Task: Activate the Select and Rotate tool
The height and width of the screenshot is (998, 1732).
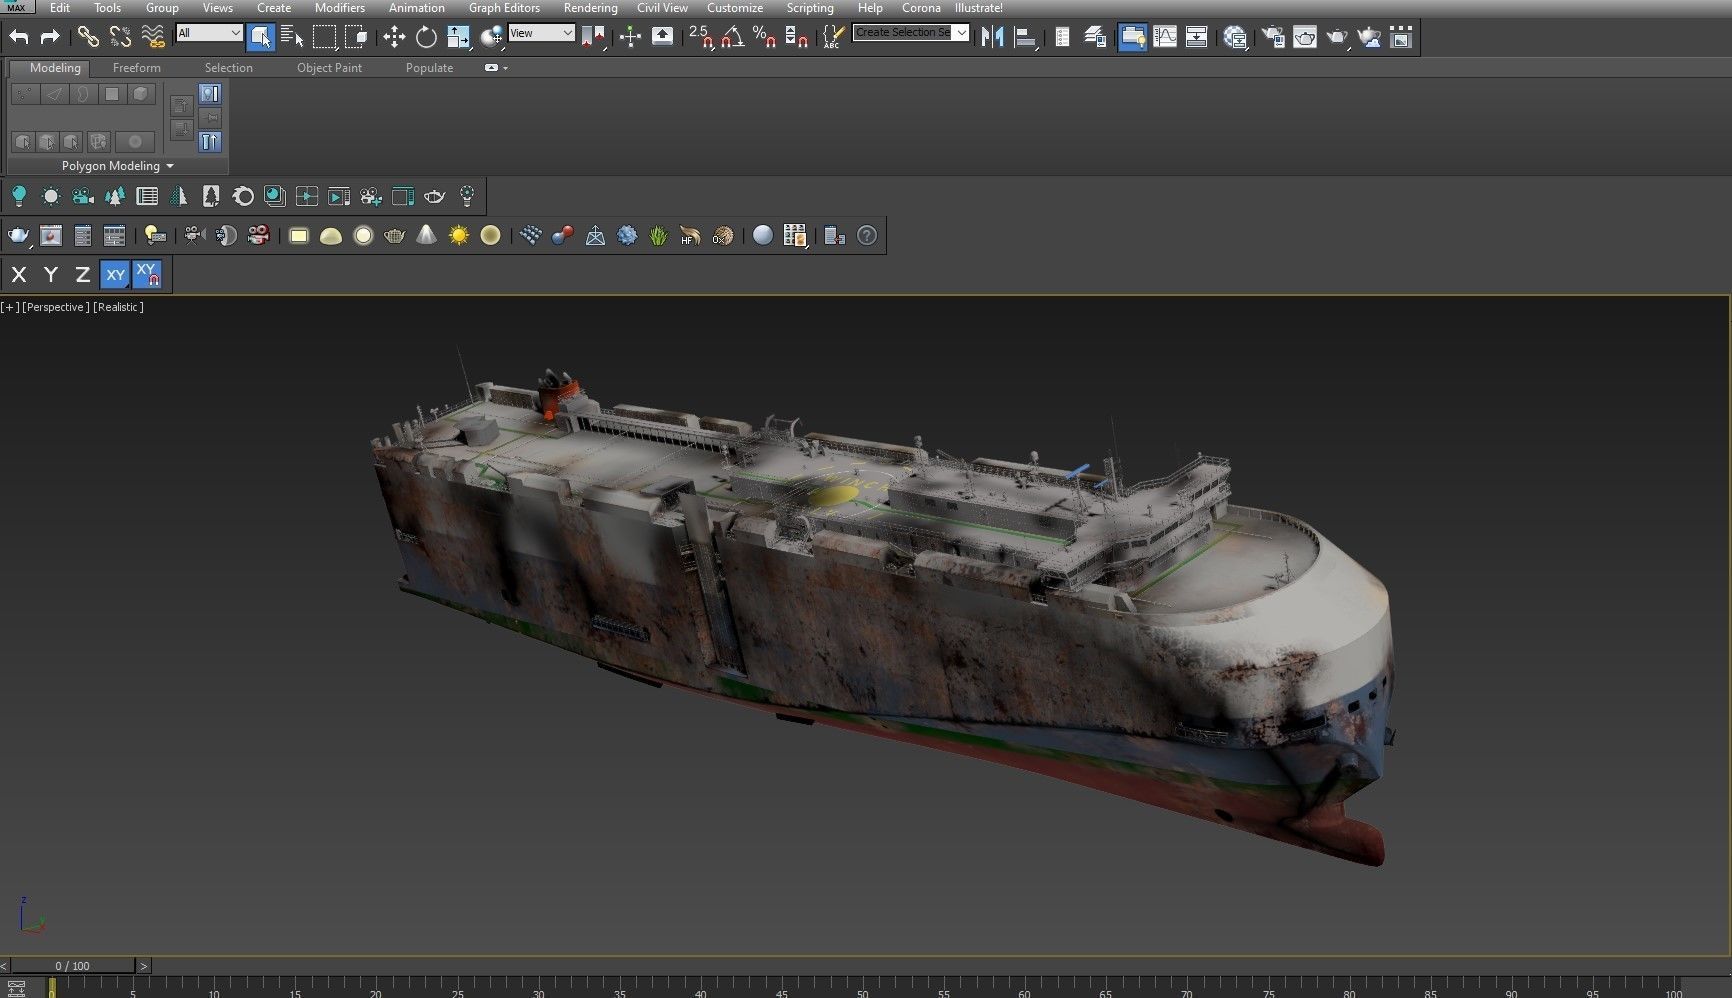Action: tap(426, 37)
